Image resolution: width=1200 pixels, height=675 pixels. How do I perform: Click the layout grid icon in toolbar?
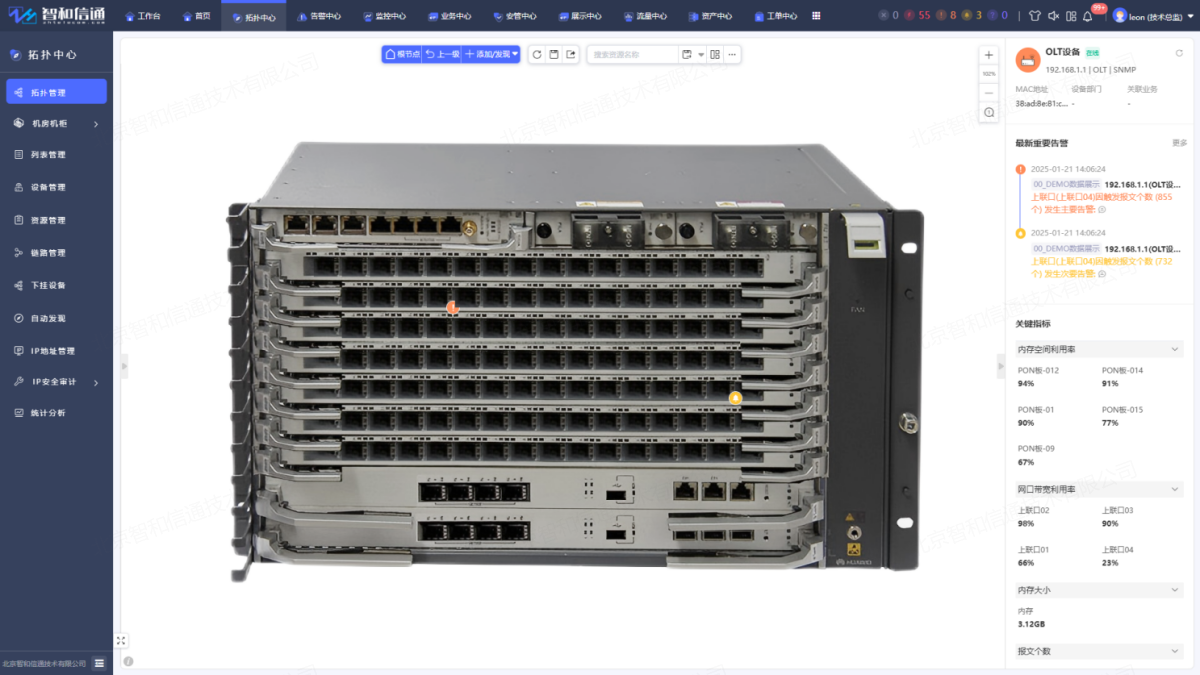(x=716, y=54)
